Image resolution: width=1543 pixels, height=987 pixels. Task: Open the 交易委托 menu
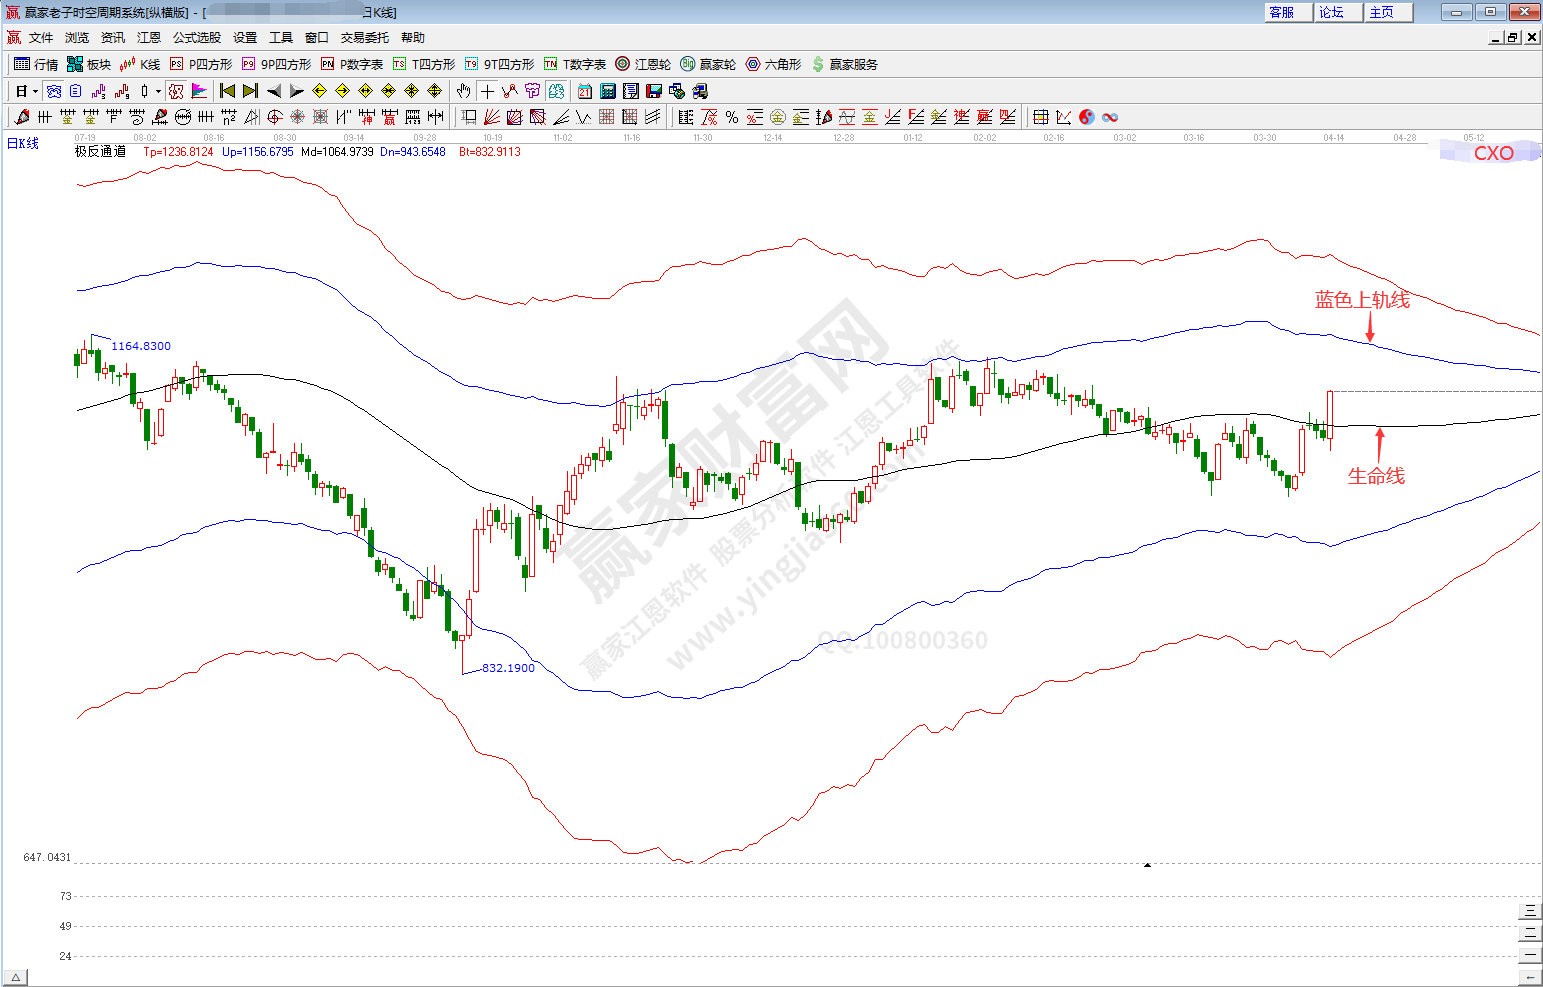tap(364, 38)
